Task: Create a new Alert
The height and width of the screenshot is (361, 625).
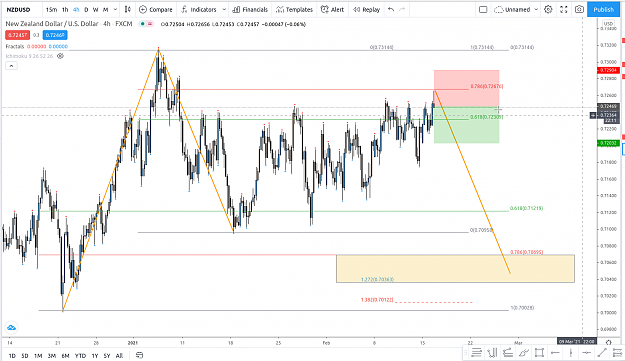Action: point(332,10)
